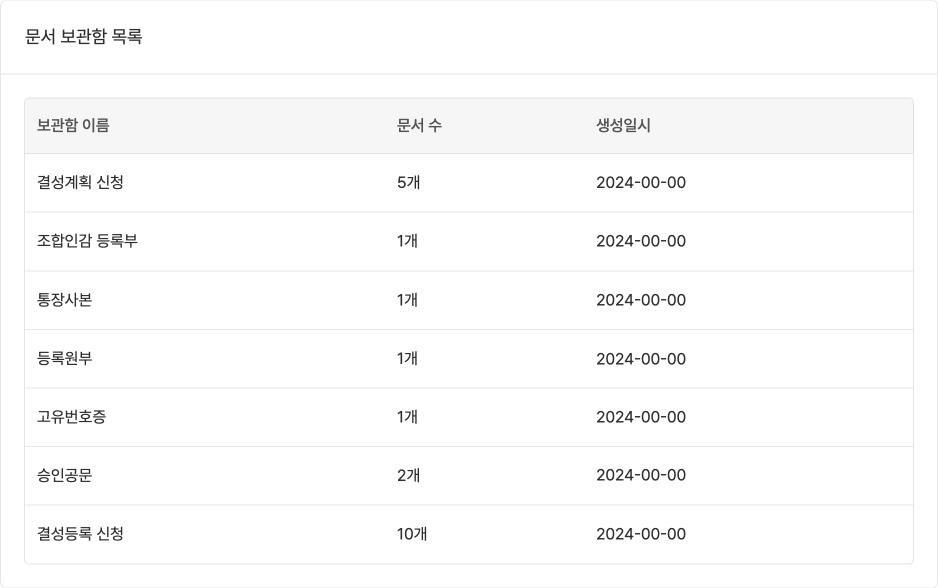Screen dimensions: 938x588
Task: Click the 문서 보관함 목록 page title
Action: pos(84,38)
